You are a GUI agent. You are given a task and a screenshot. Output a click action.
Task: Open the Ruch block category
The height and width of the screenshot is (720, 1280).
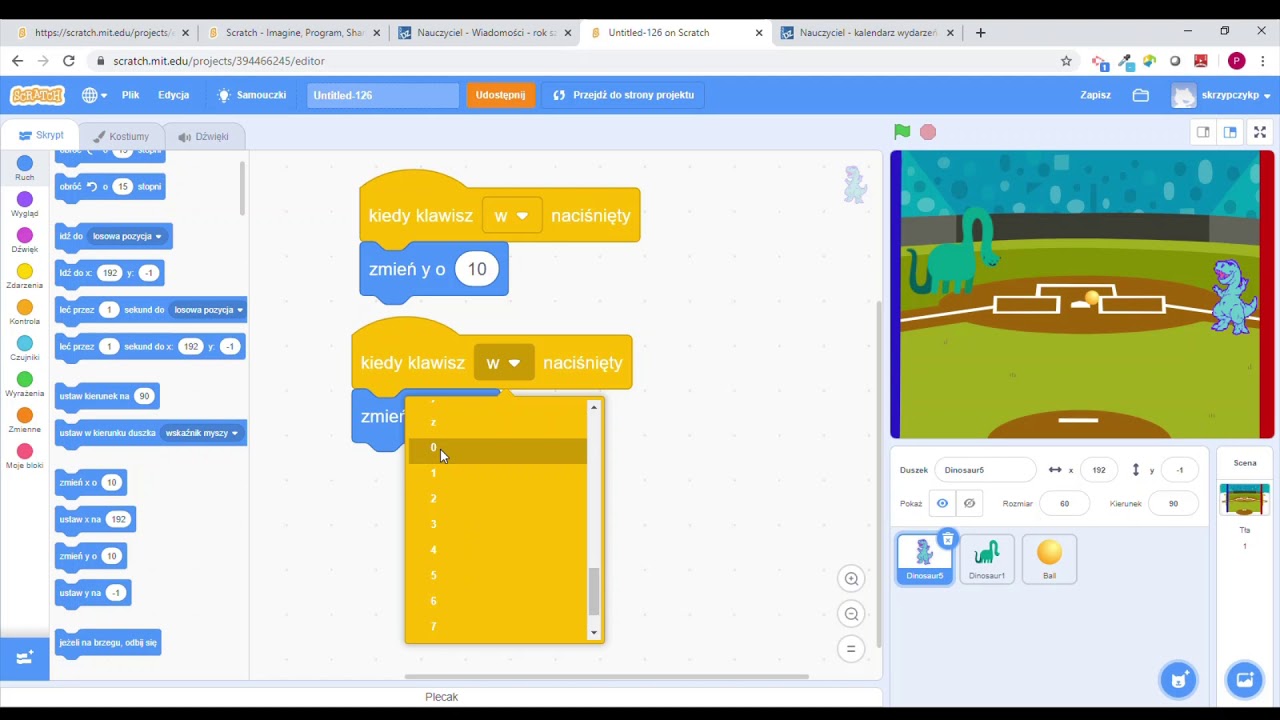coord(25,168)
